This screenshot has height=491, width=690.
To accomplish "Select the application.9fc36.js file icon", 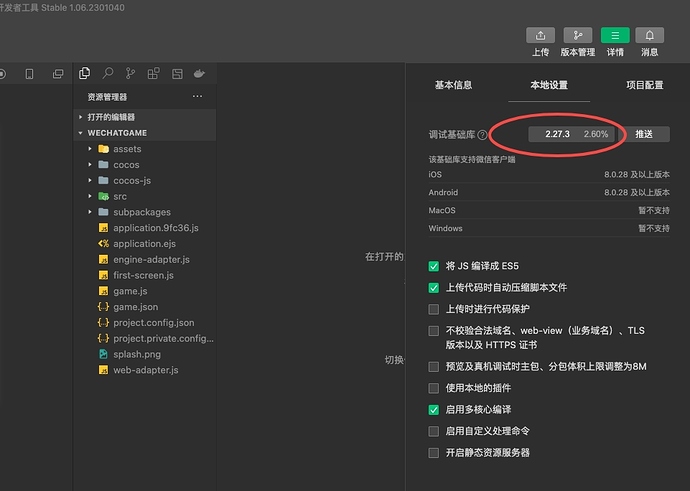I will point(103,228).
